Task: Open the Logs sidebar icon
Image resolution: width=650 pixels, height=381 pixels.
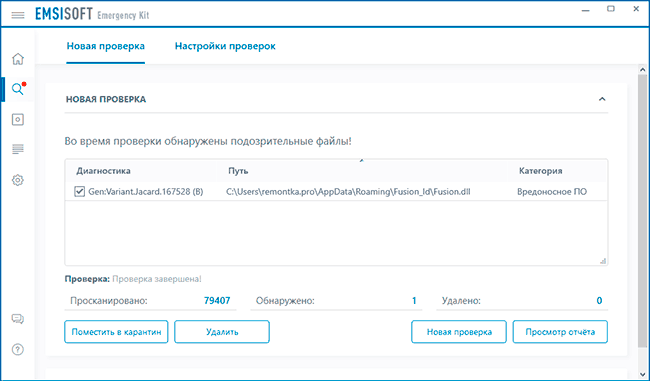Action: tap(18, 149)
